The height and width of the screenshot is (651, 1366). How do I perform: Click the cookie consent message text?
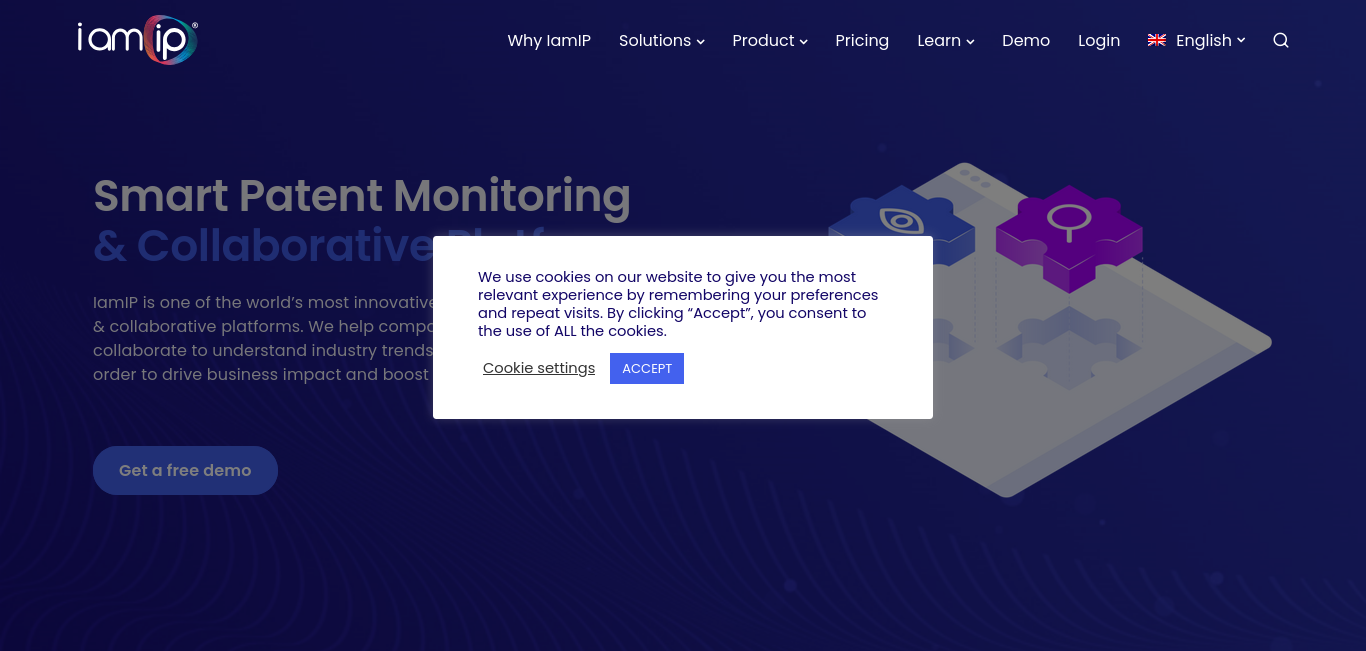[x=678, y=304]
